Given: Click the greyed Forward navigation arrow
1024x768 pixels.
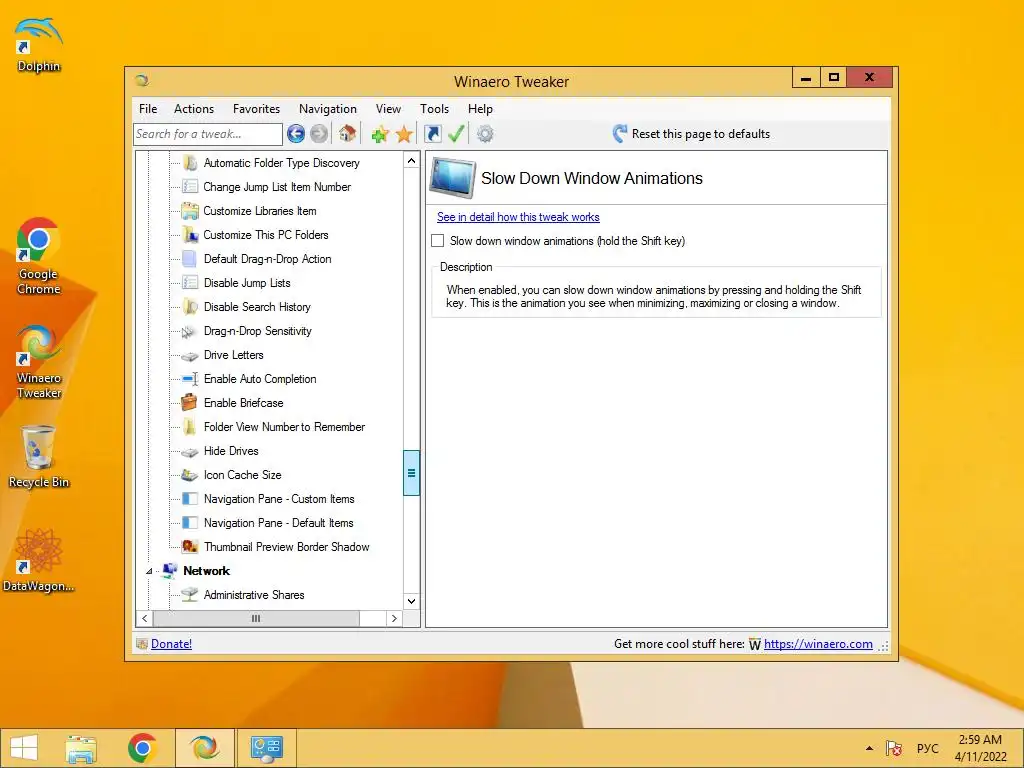Looking at the screenshot, I should point(319,134).
